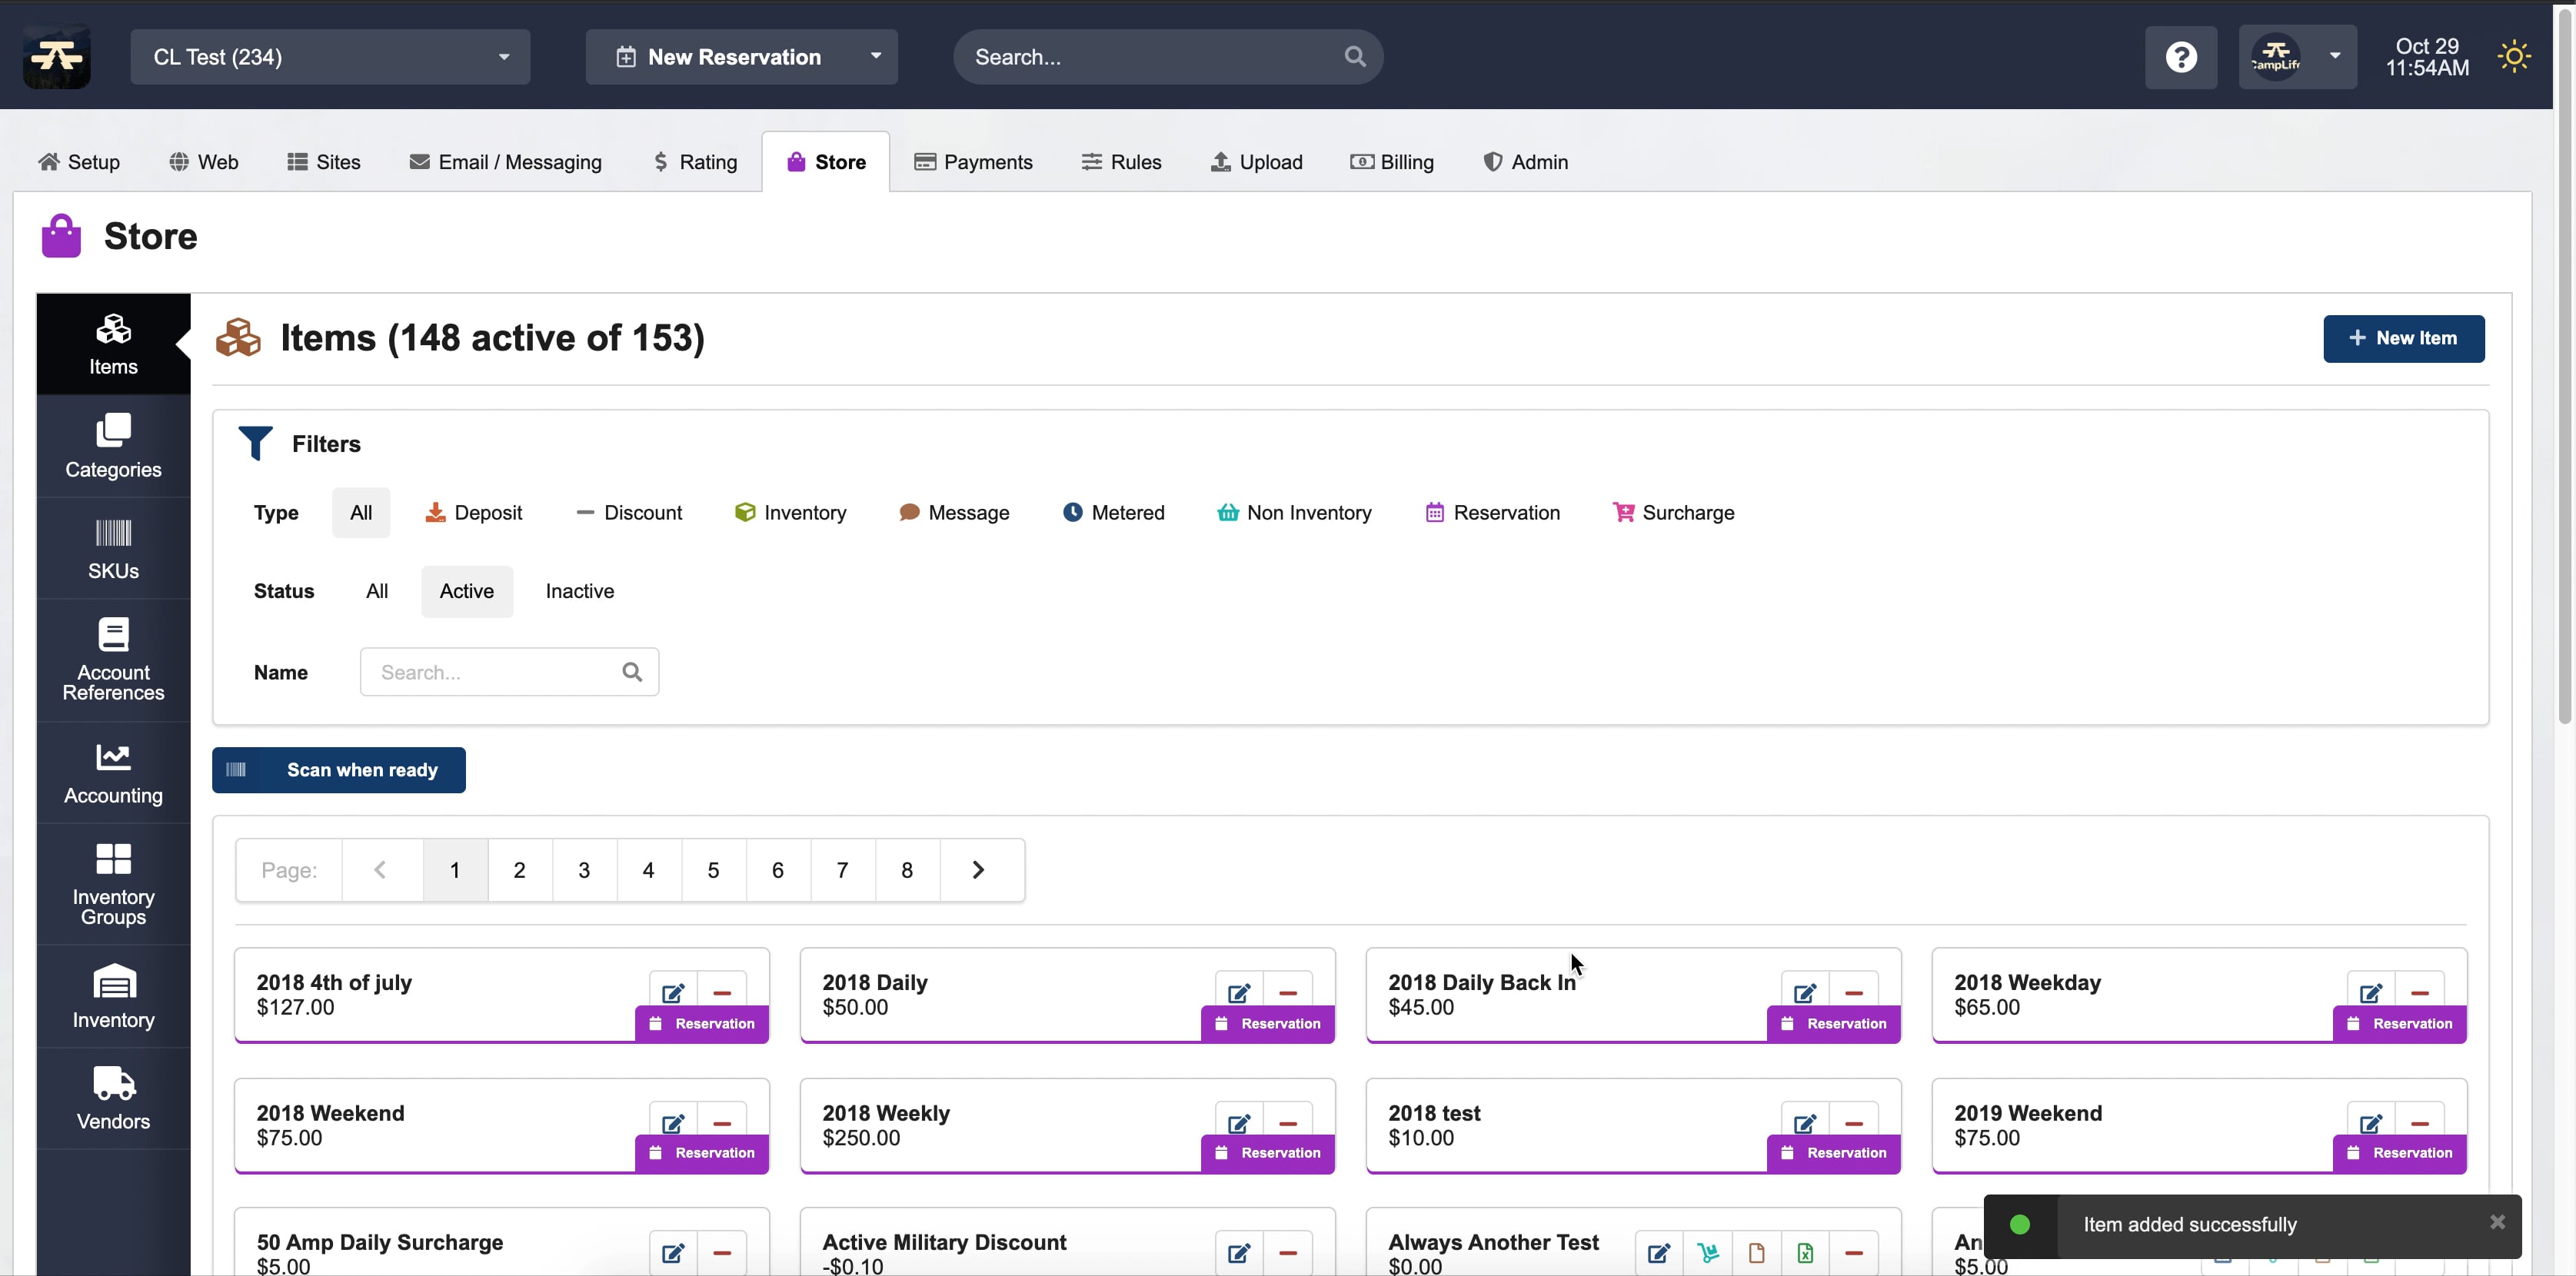
Task: Click the New Item button
Action: (x=2403, y=338)
